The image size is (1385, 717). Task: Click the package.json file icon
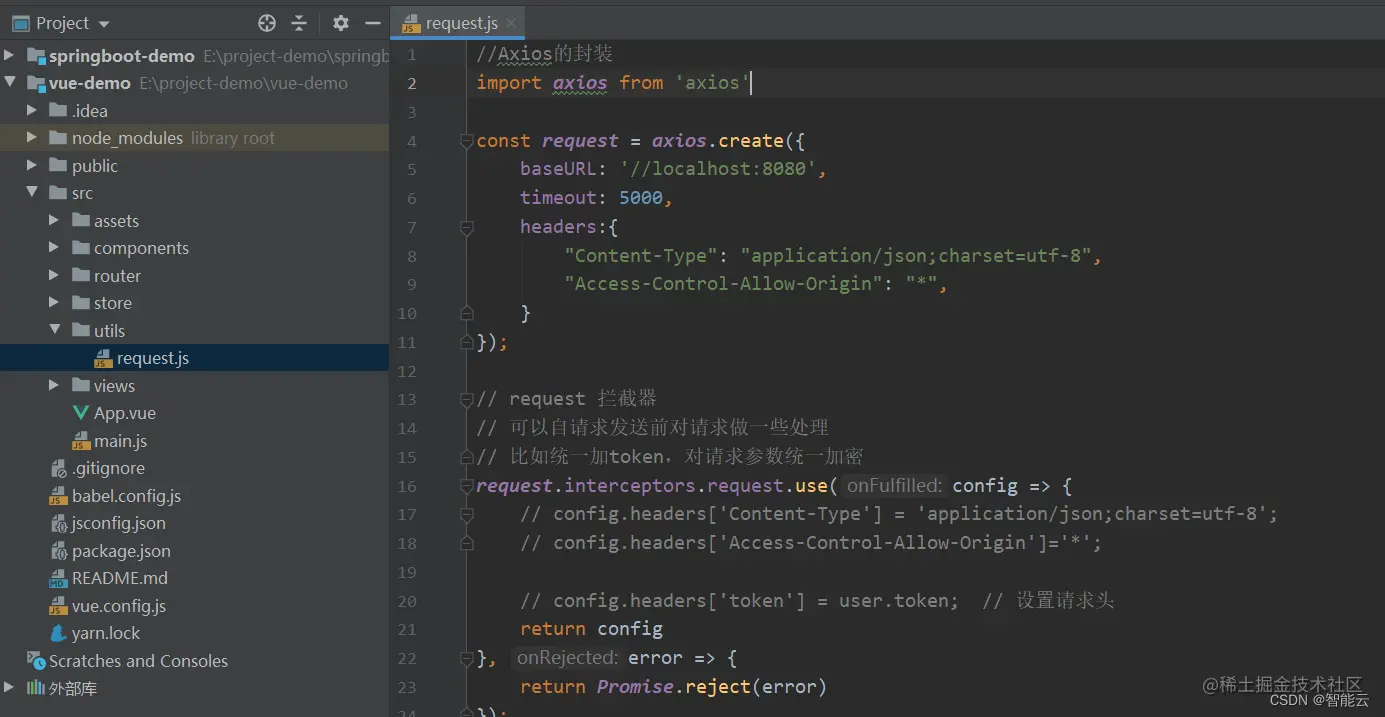pyautogui.click(x=58, y=551)
